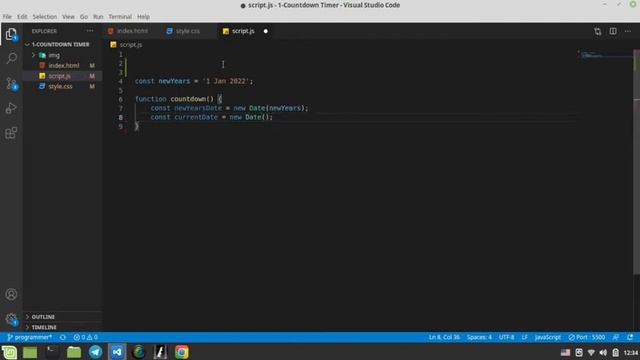The image size is (640, 360).
Task: Open the terminal from the taskbar
Action: pyautogui.click(x=52, y=352)
